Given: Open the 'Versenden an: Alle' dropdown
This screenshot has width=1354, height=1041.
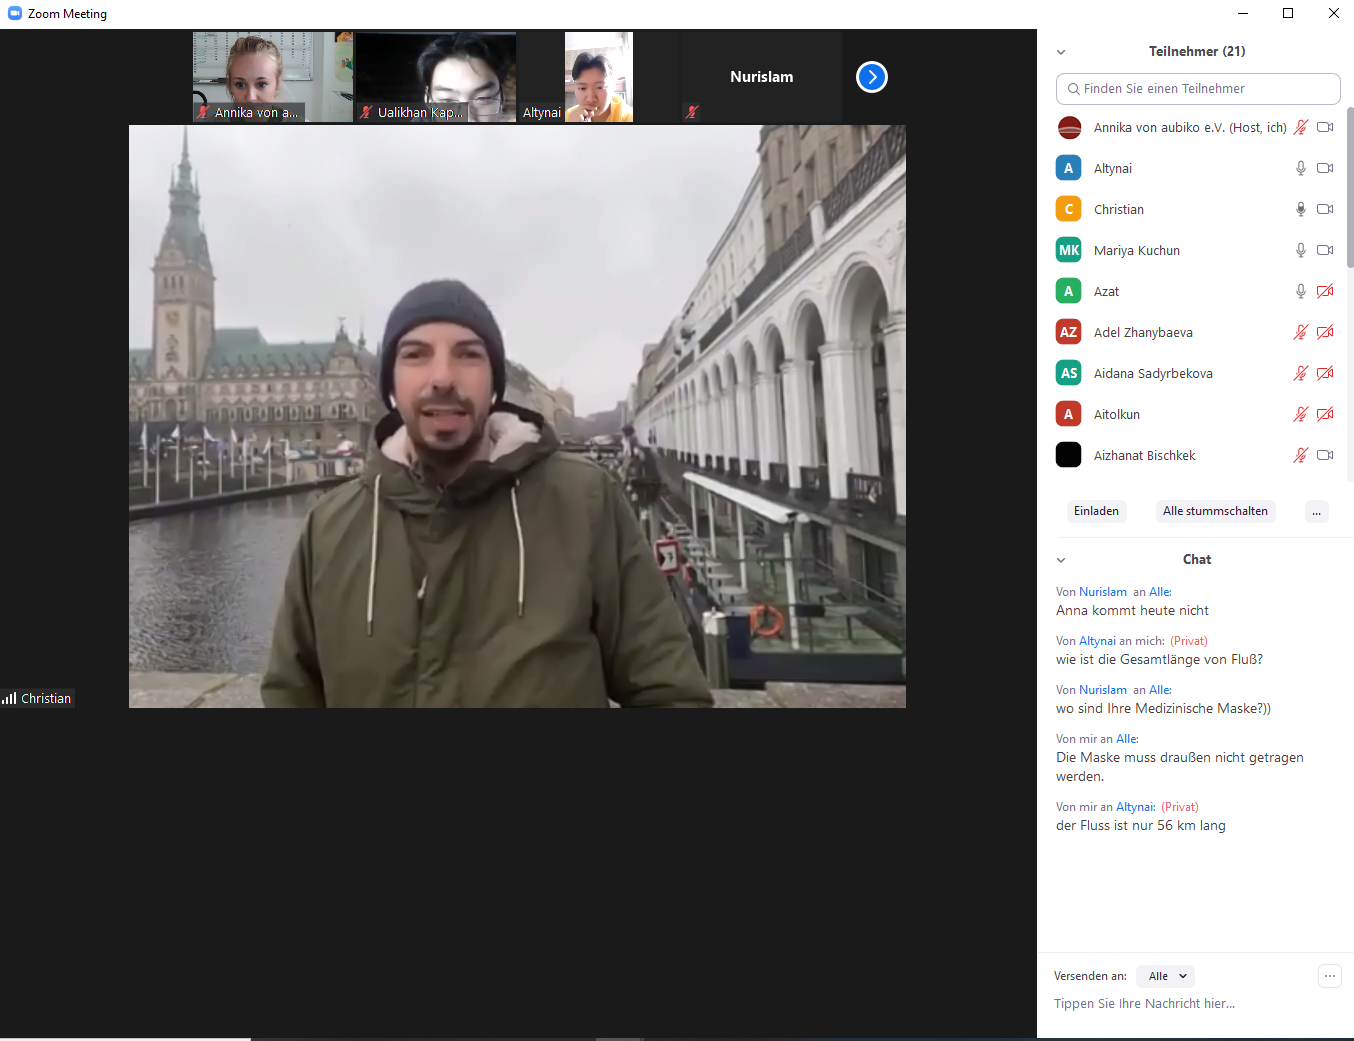Looking at the screenshot, I should [x=1166, y=976].
